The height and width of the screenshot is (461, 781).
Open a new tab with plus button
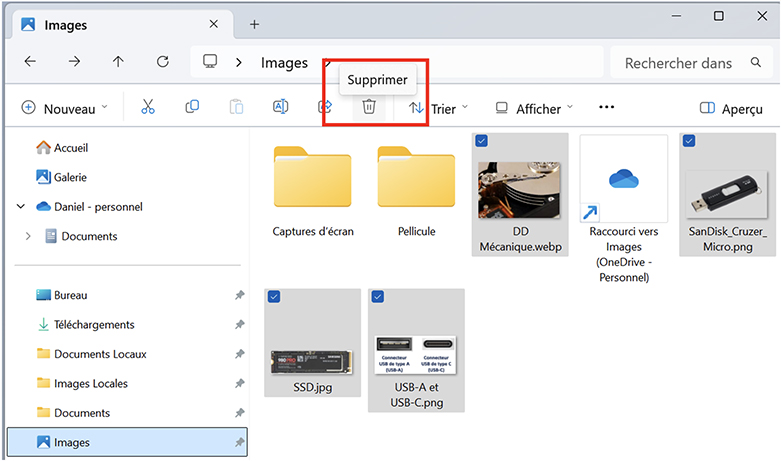tap(254, 24)
